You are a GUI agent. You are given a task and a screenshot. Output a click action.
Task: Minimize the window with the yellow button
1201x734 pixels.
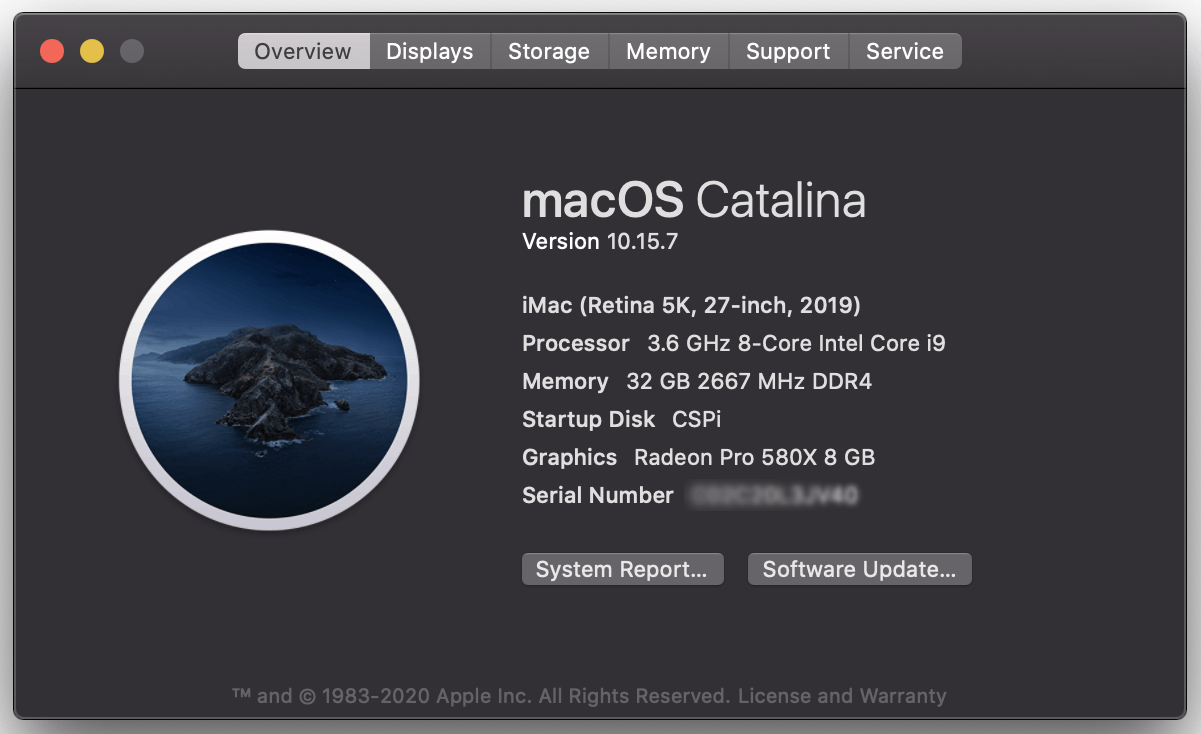pyautogui.click(x=92, y=51)
